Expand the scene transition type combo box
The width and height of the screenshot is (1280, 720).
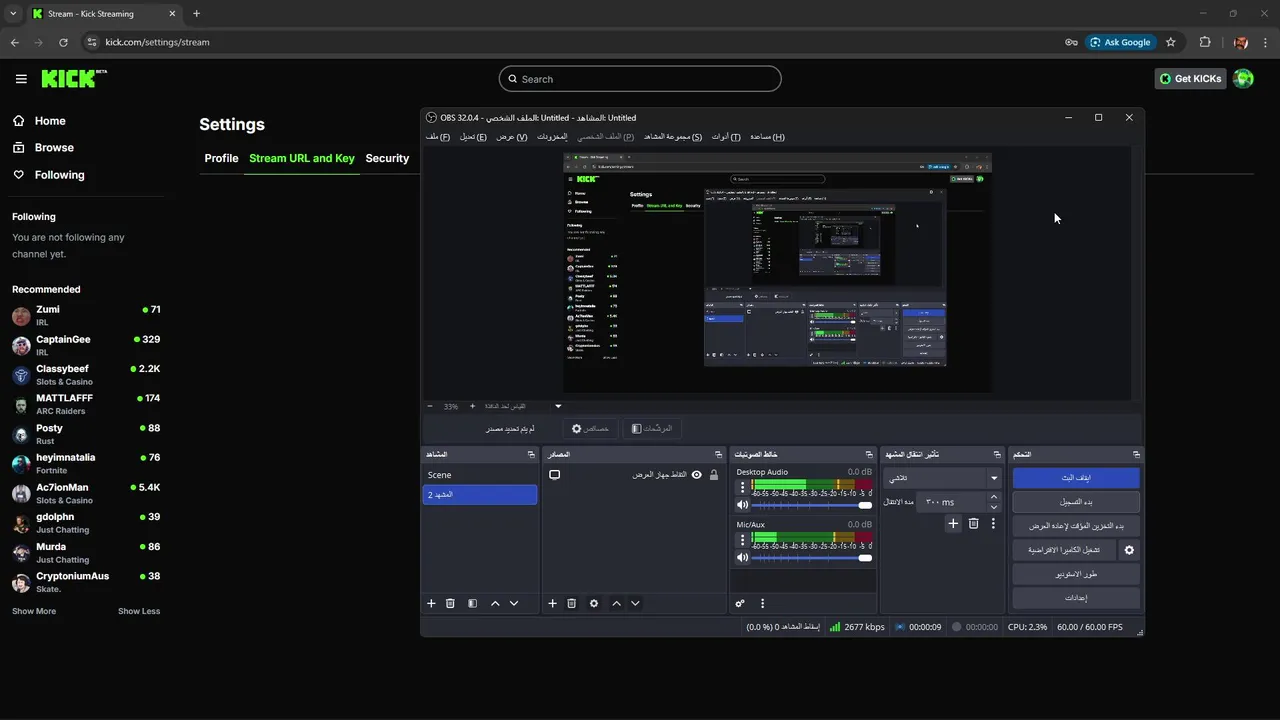(943, 478)
